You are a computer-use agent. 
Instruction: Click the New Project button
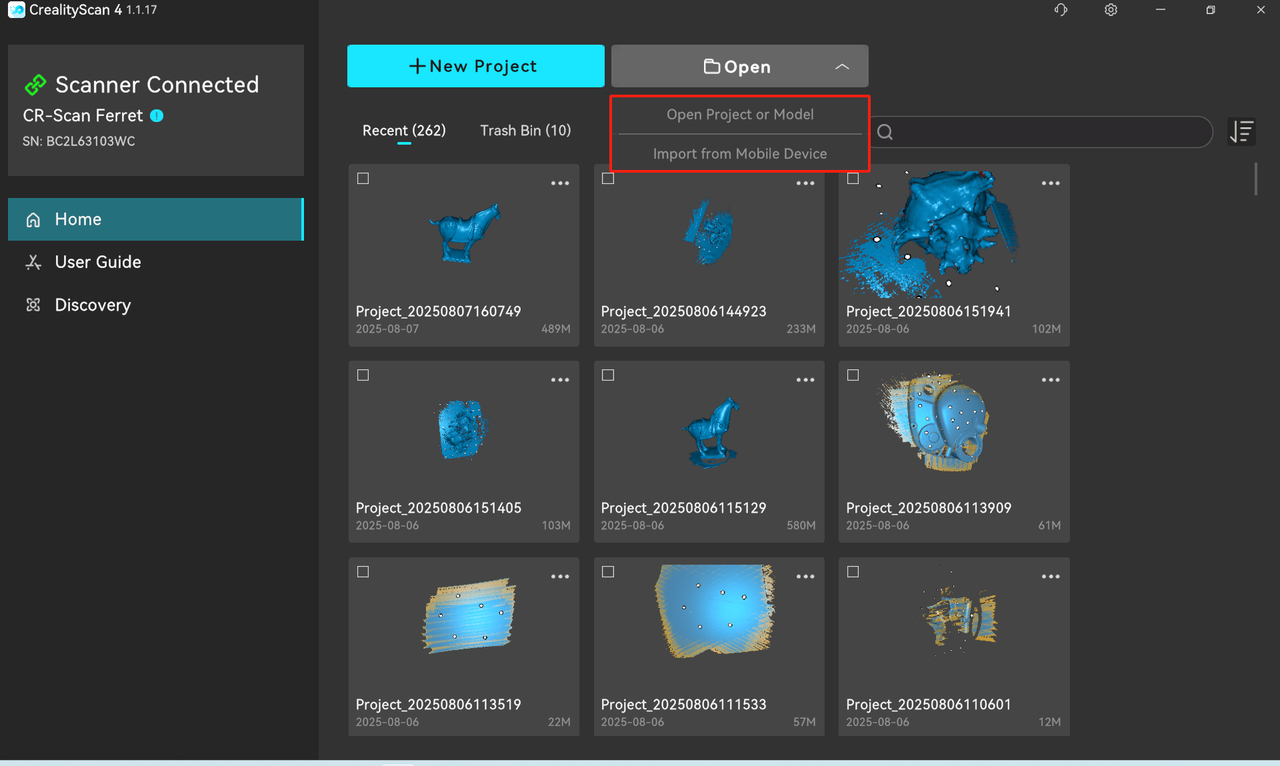pos(475,66)
